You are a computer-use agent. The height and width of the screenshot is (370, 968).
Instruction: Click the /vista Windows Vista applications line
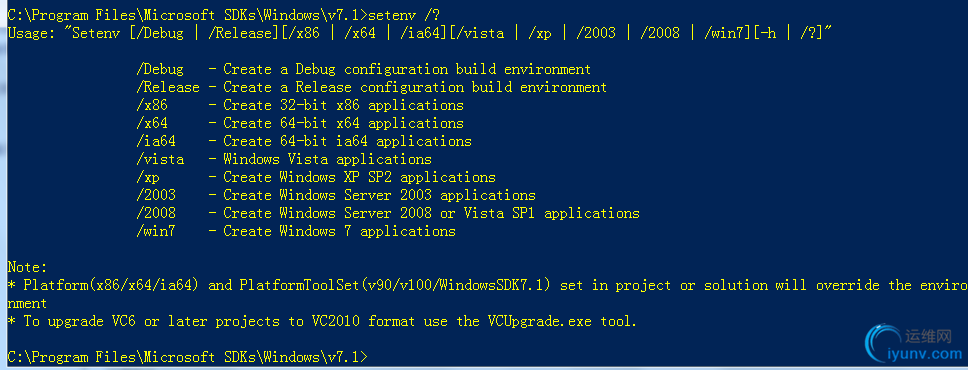(283, 159)
